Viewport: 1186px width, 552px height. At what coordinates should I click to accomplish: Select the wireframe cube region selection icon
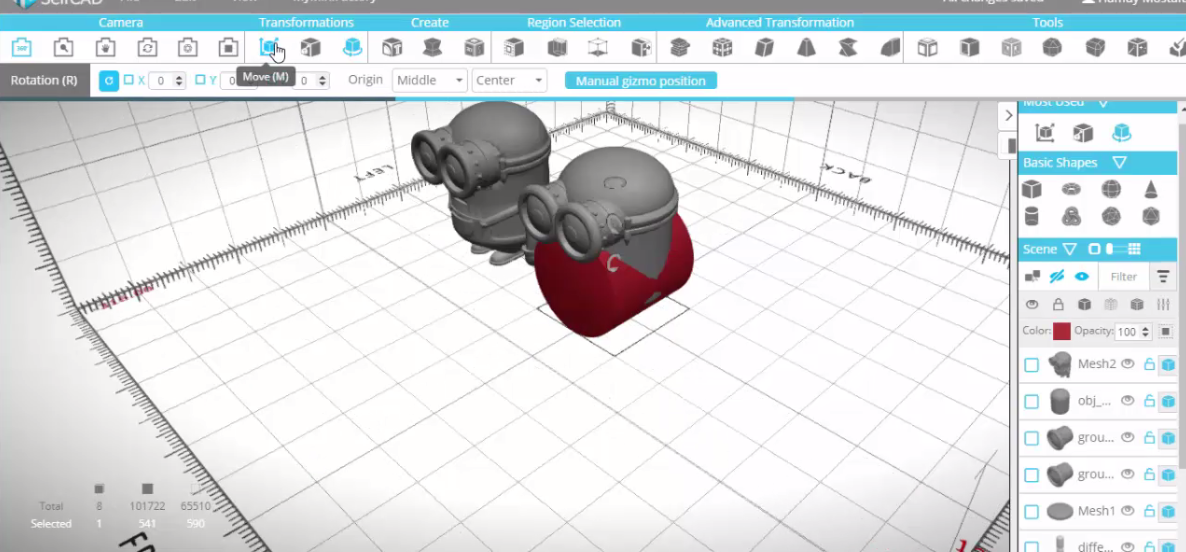tap(598, 48)
